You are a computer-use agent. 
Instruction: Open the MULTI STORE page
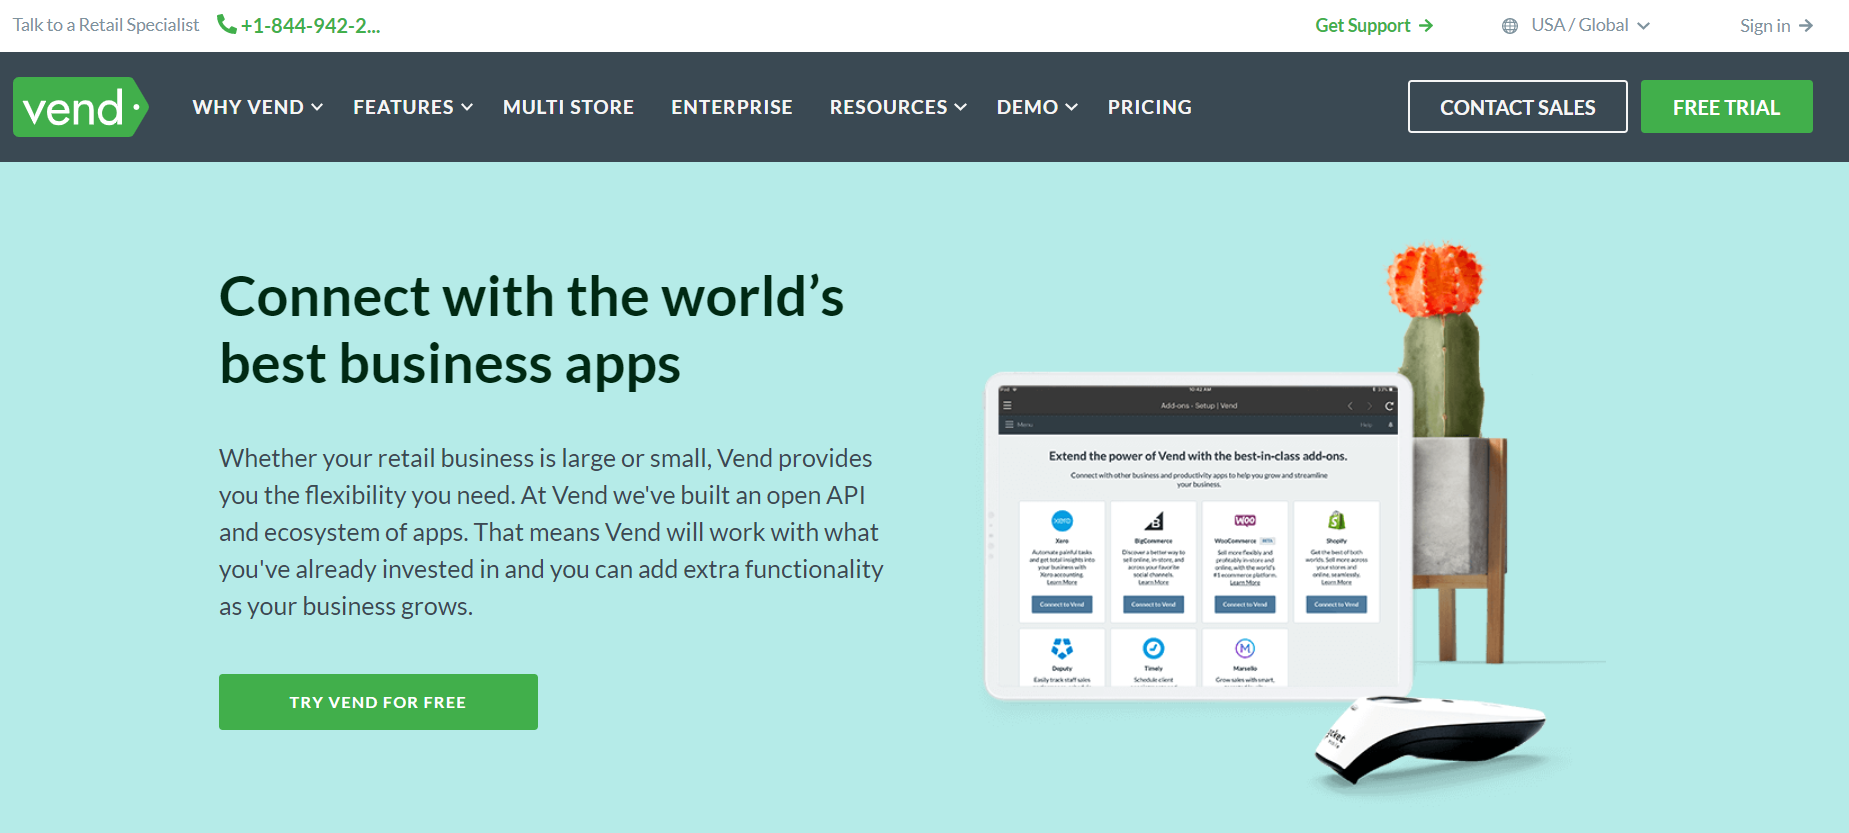click(x=568, y=107)
